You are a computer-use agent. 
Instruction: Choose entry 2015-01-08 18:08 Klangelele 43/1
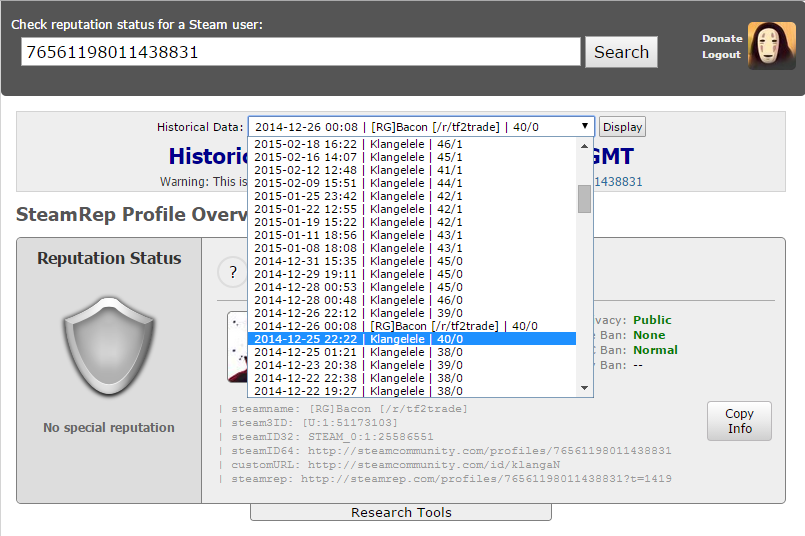click(412, 248)
